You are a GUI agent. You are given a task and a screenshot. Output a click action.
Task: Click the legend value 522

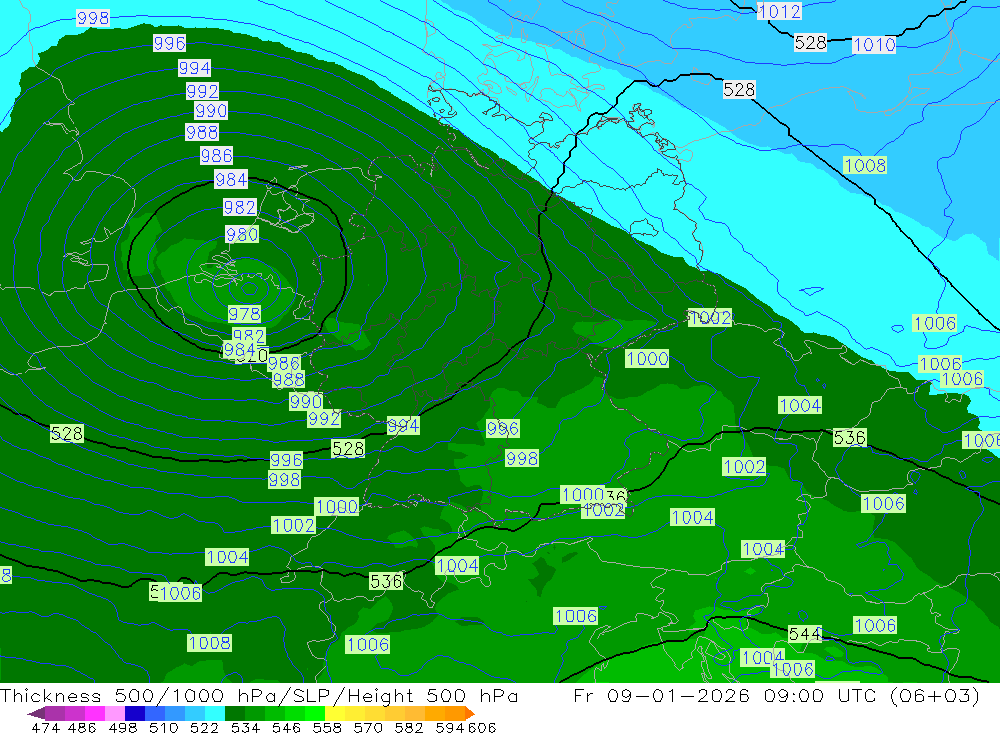[205, 727]
